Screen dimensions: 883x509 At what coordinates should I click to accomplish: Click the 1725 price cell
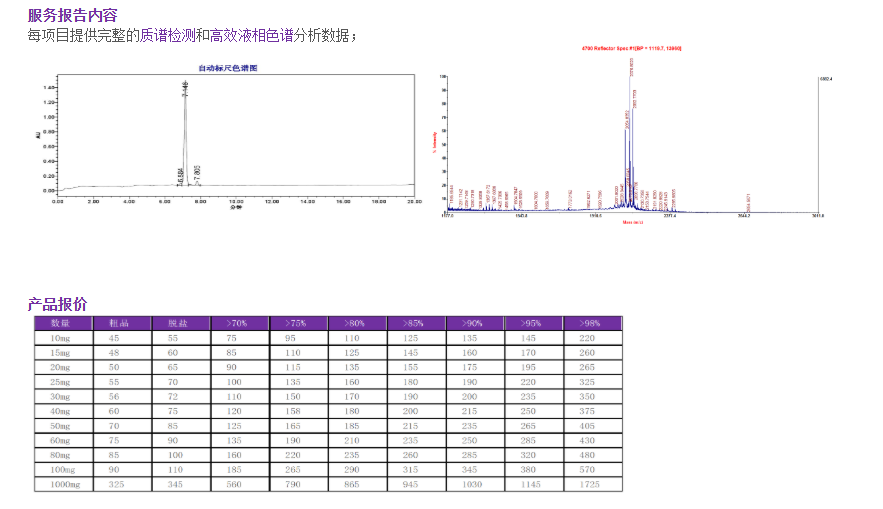click(x=589, y=484)
